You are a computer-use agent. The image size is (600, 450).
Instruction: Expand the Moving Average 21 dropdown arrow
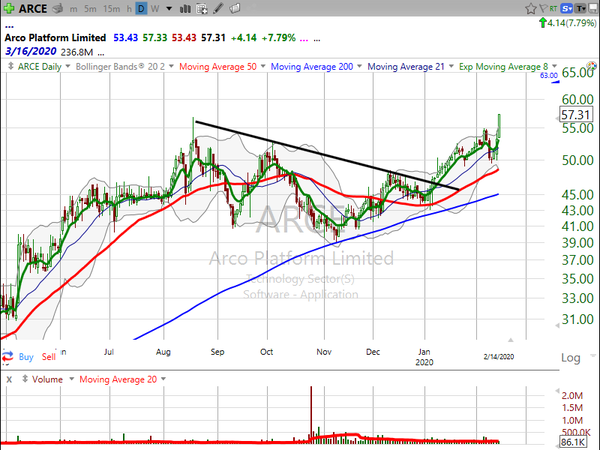click(x=451, y=66)
